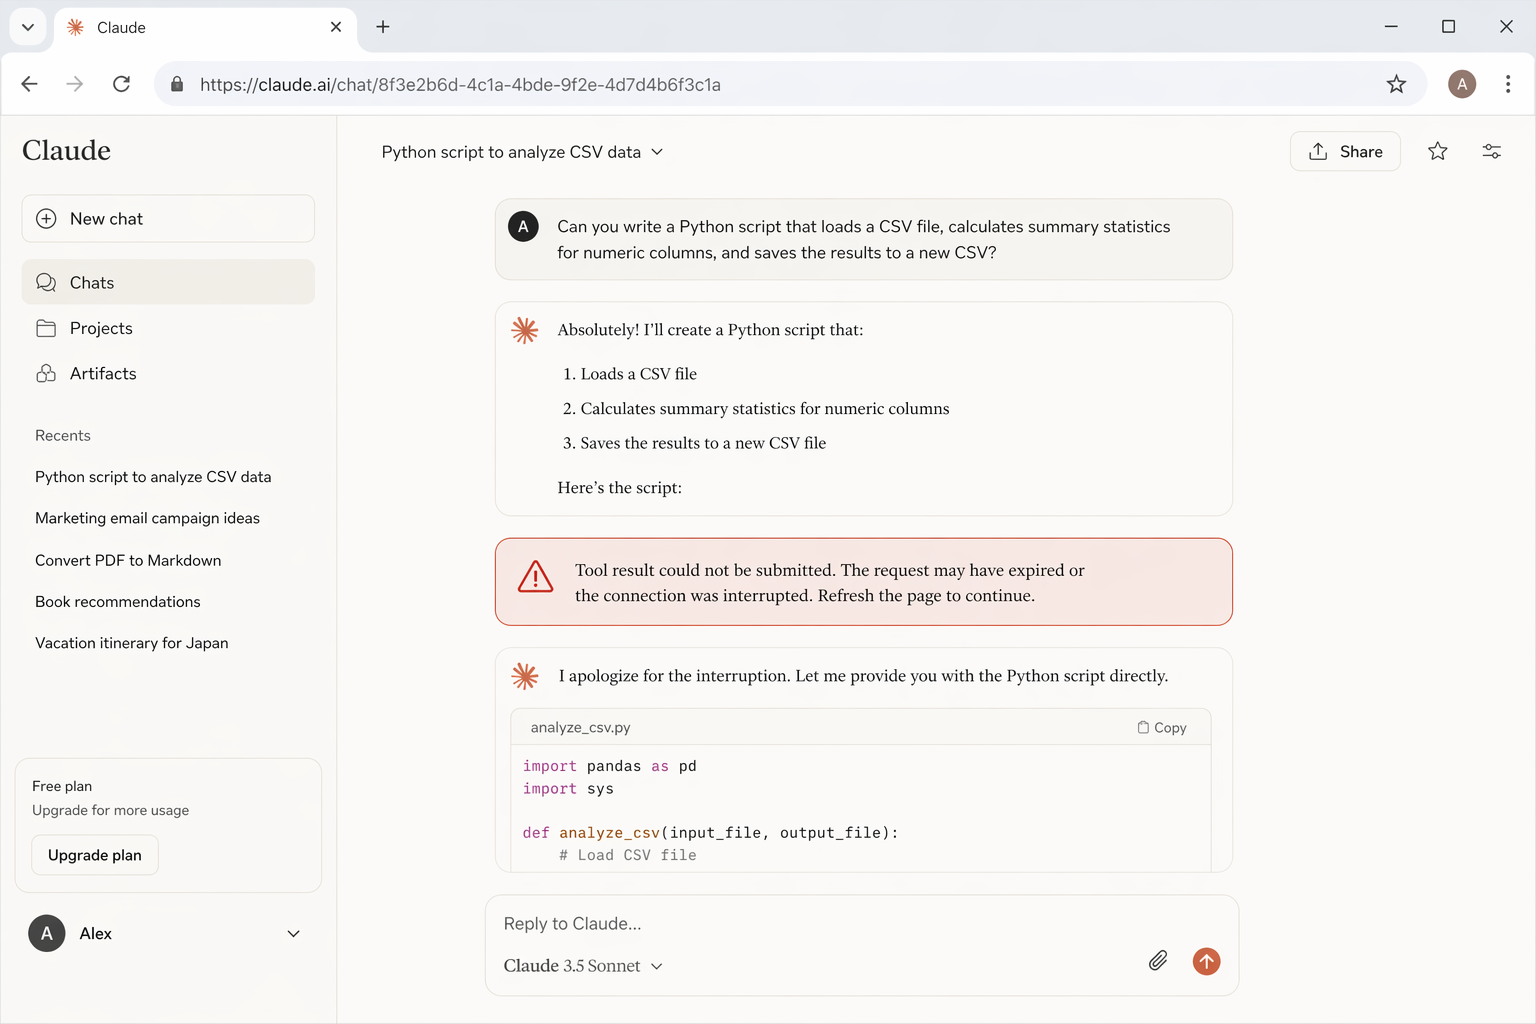Open the chat settings sliders icon
Image resolution: width=1536 pixels, height=1024 pixels.
(x=1491, y=151)
